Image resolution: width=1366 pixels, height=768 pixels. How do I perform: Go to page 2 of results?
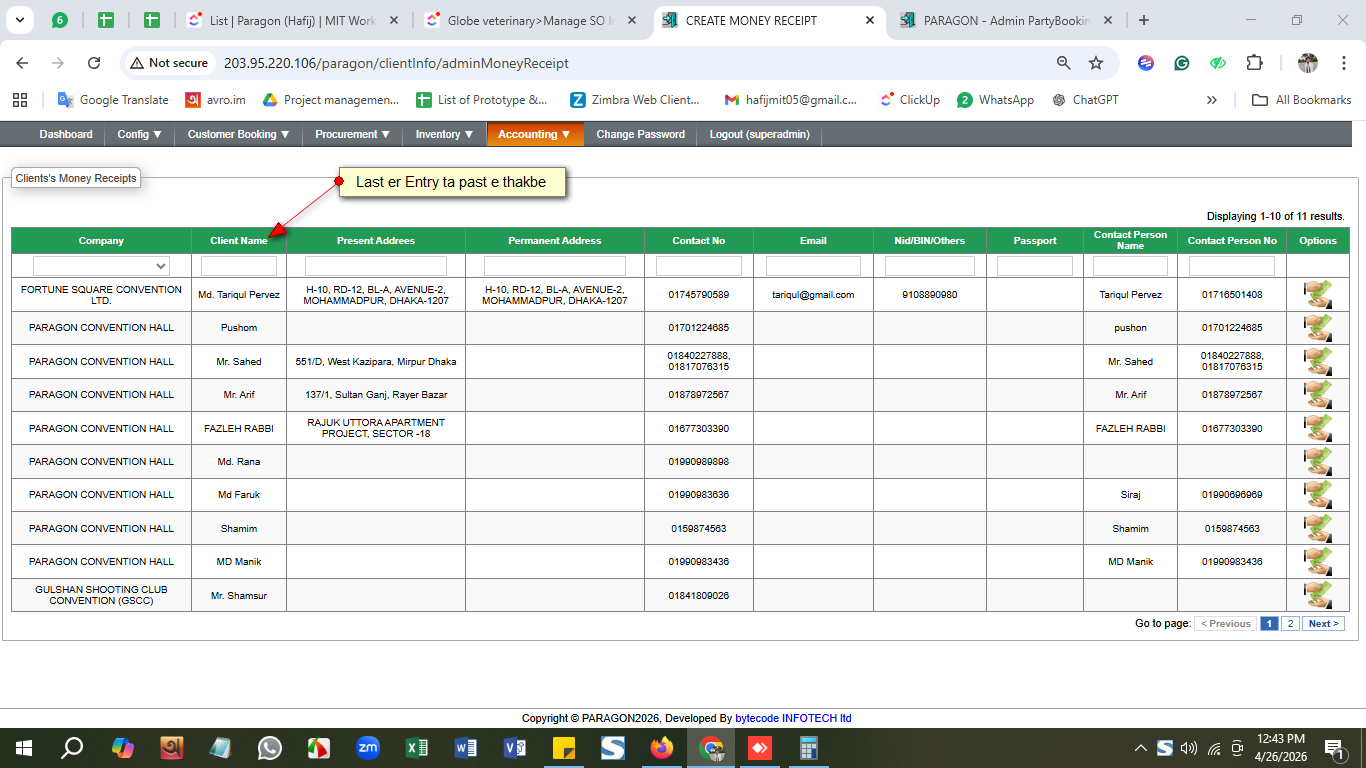tap(1290, 624)
